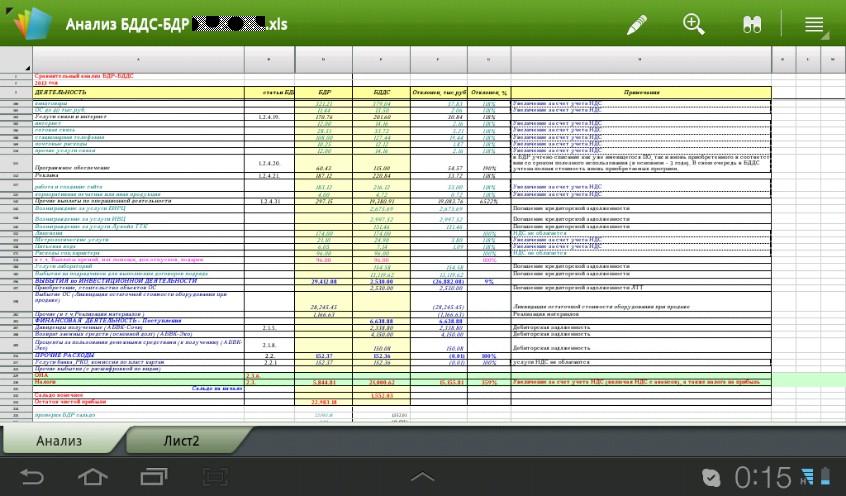Select the Реализация материалов note cell
Screen dimensions: 846x496
coord(641,314)
